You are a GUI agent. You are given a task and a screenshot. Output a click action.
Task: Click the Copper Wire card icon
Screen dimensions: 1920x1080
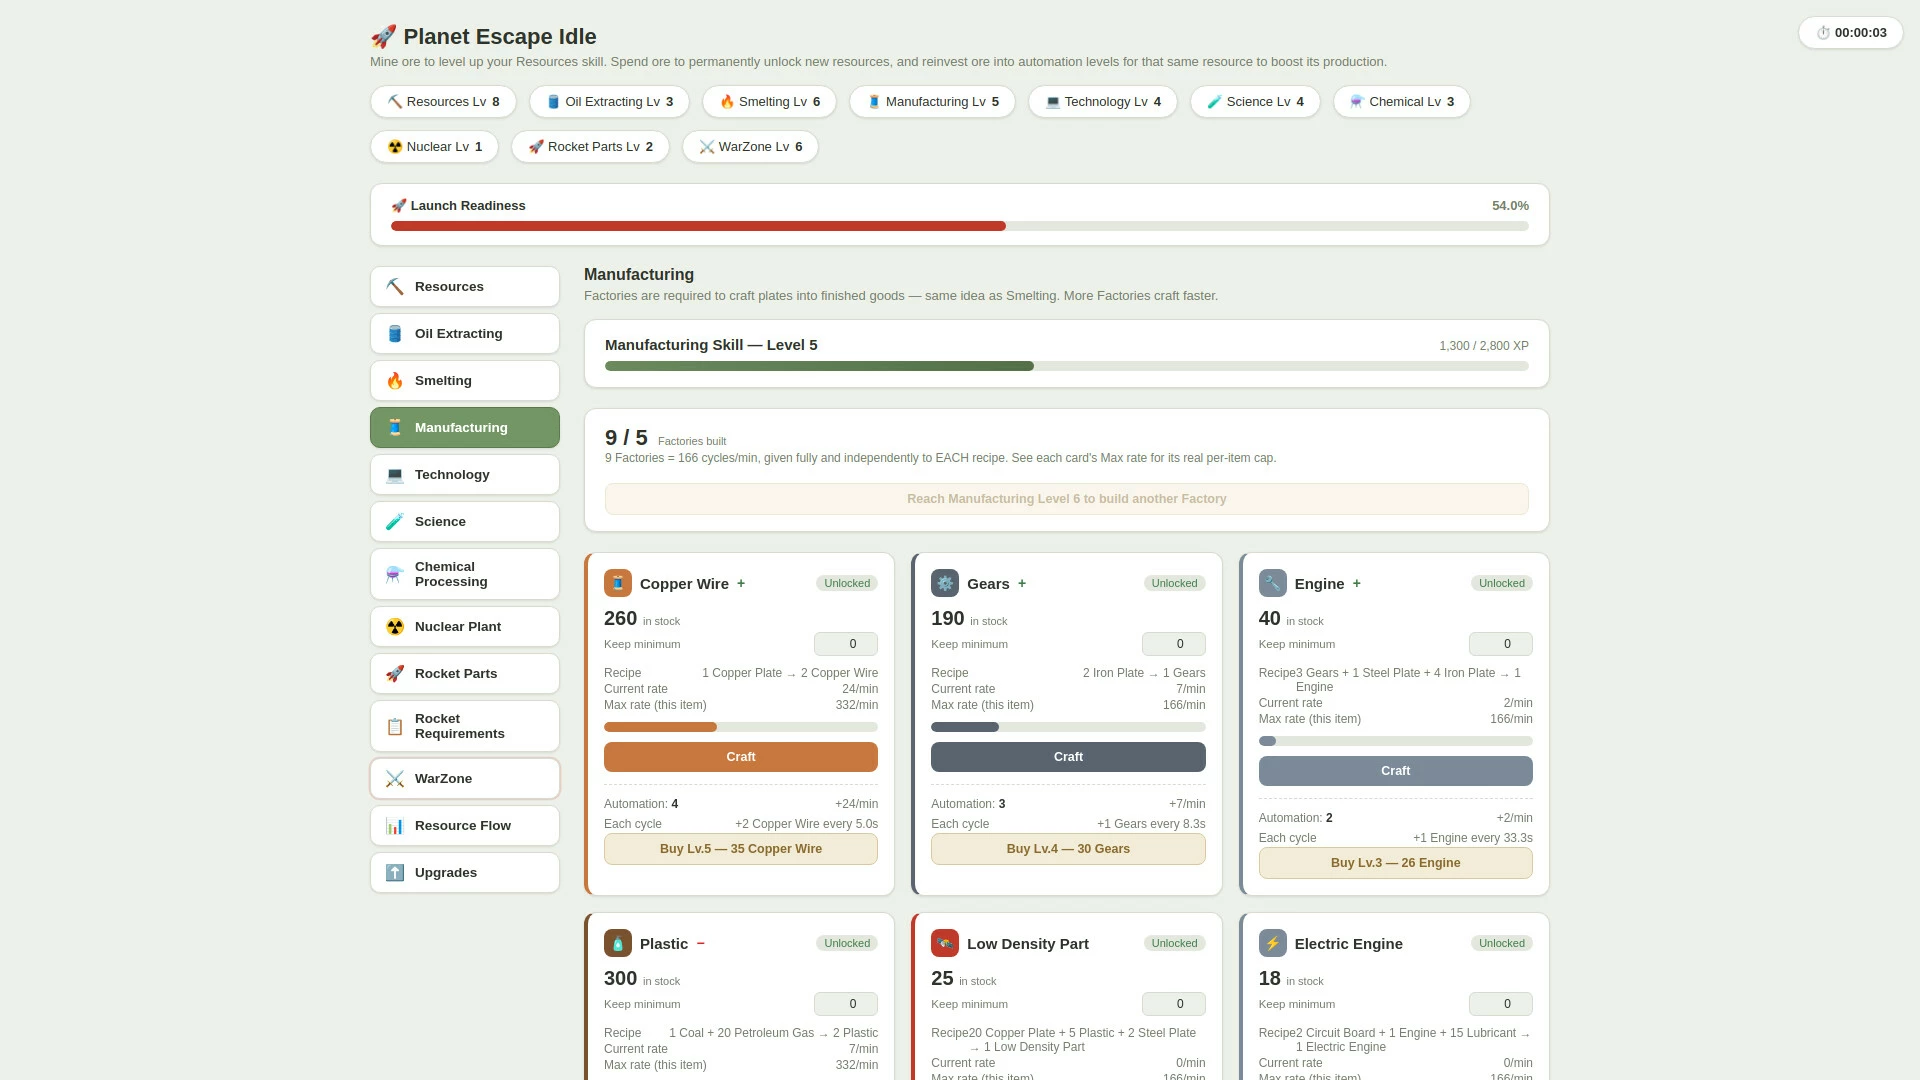click(617, 583)
